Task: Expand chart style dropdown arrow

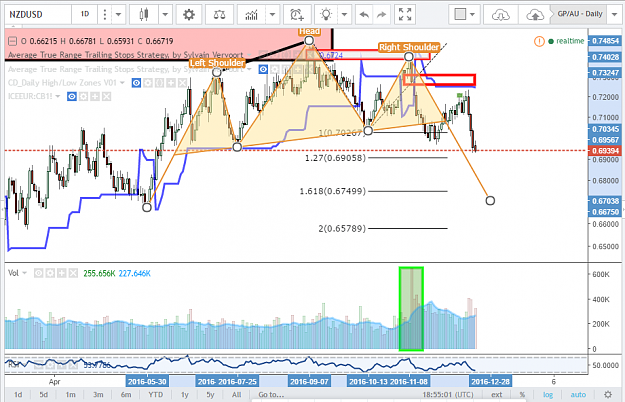Action: [165, 15]
